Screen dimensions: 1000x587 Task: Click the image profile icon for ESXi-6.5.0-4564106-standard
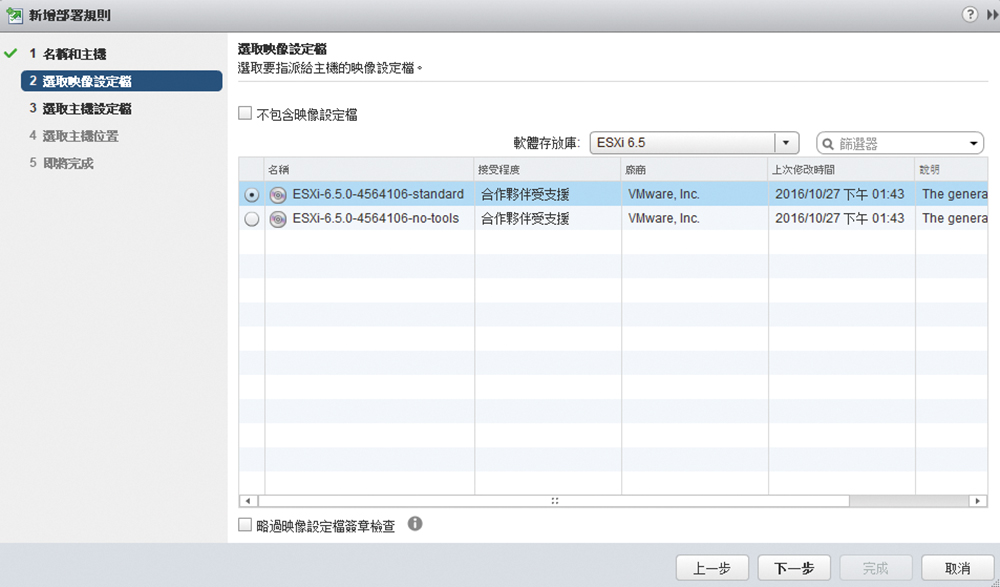tap(278, 195)
